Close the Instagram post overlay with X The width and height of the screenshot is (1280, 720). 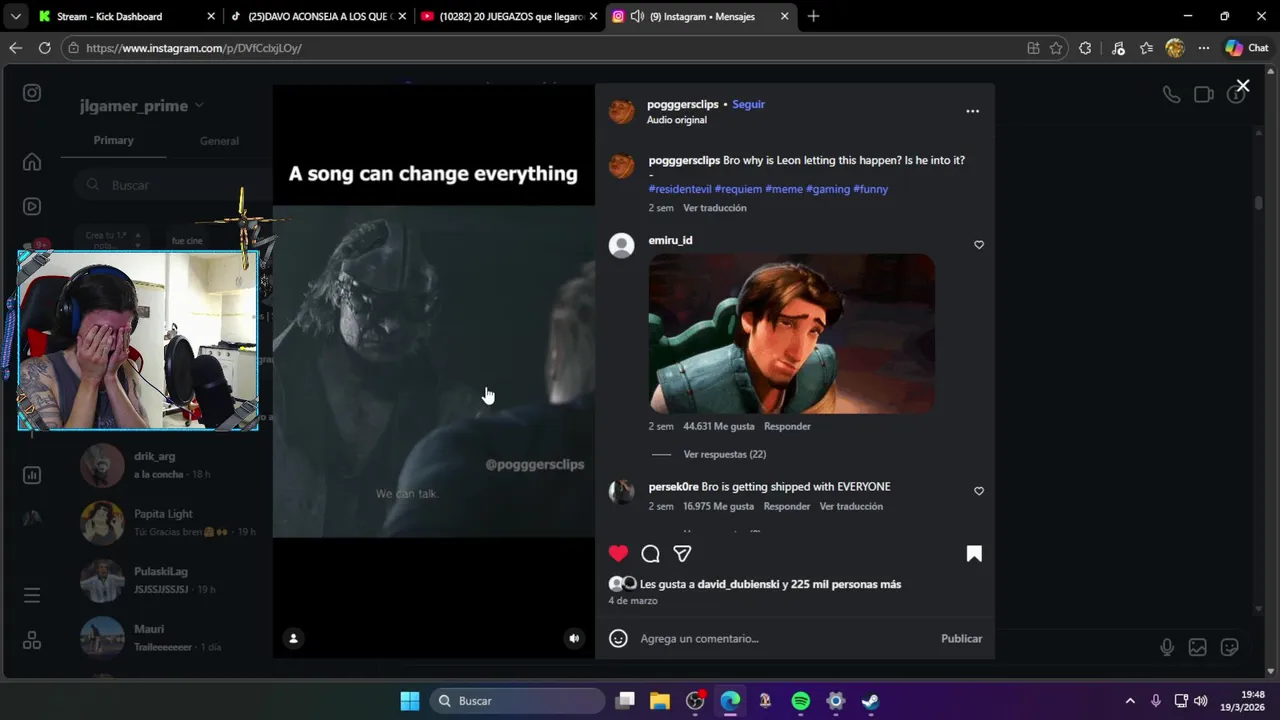coord(1242,86)
